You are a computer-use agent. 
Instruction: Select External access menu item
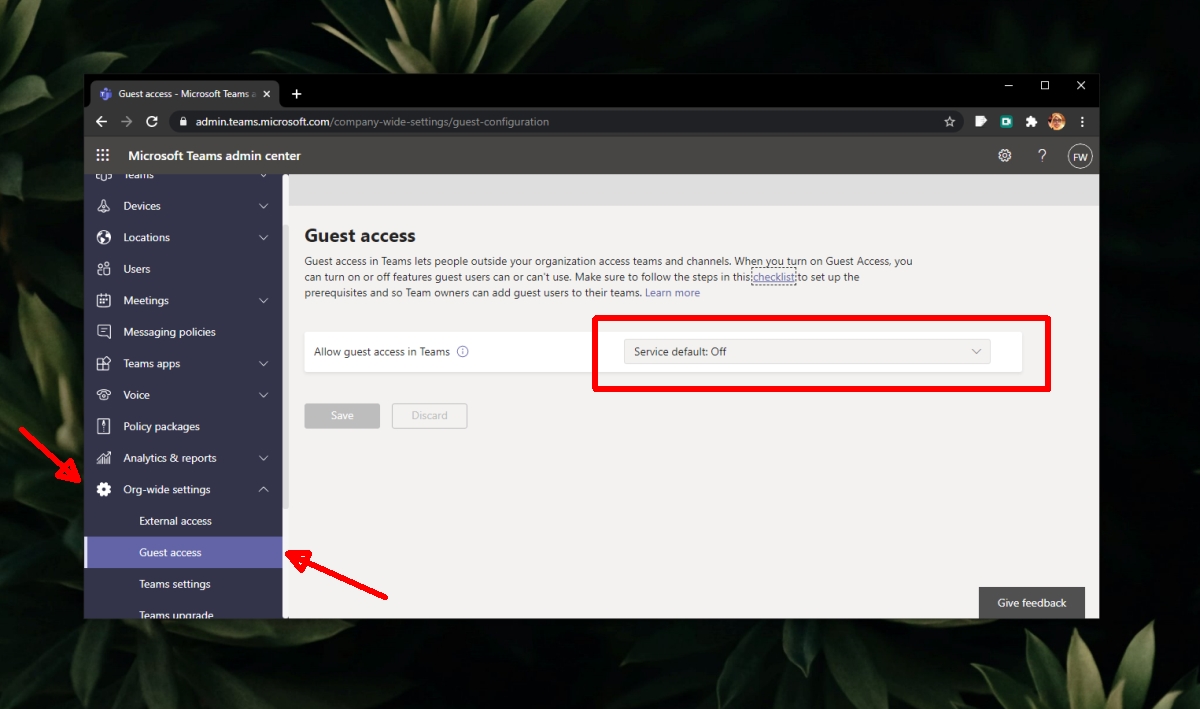click(184, 521)
